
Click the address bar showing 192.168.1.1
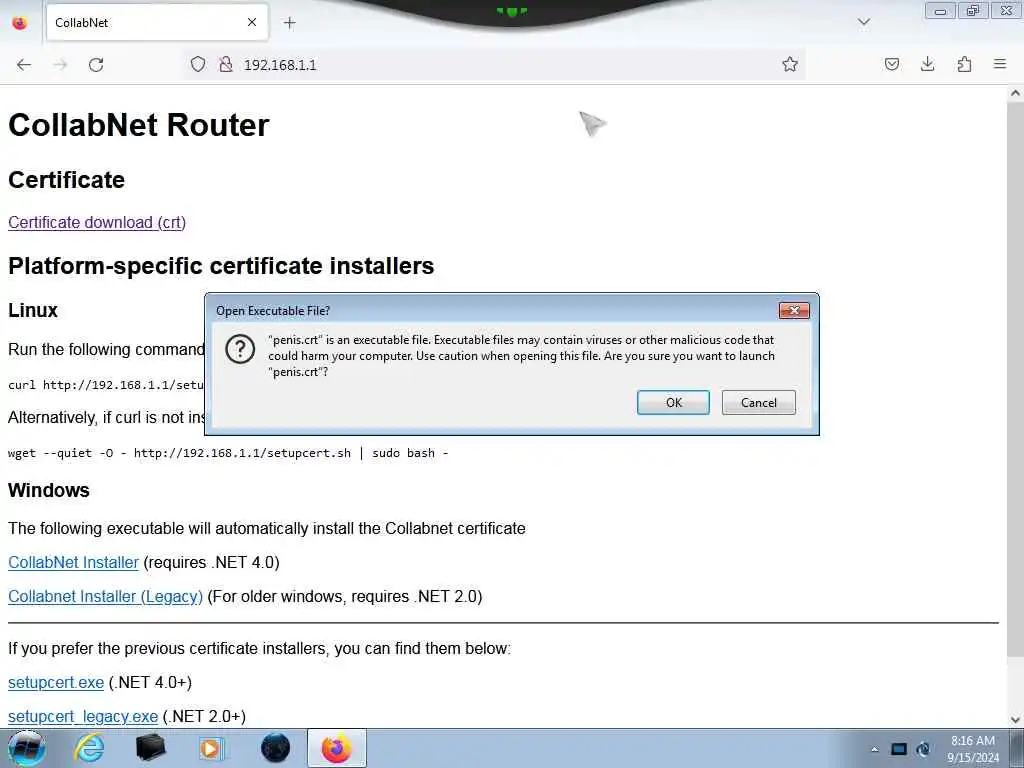coord(496,65)
